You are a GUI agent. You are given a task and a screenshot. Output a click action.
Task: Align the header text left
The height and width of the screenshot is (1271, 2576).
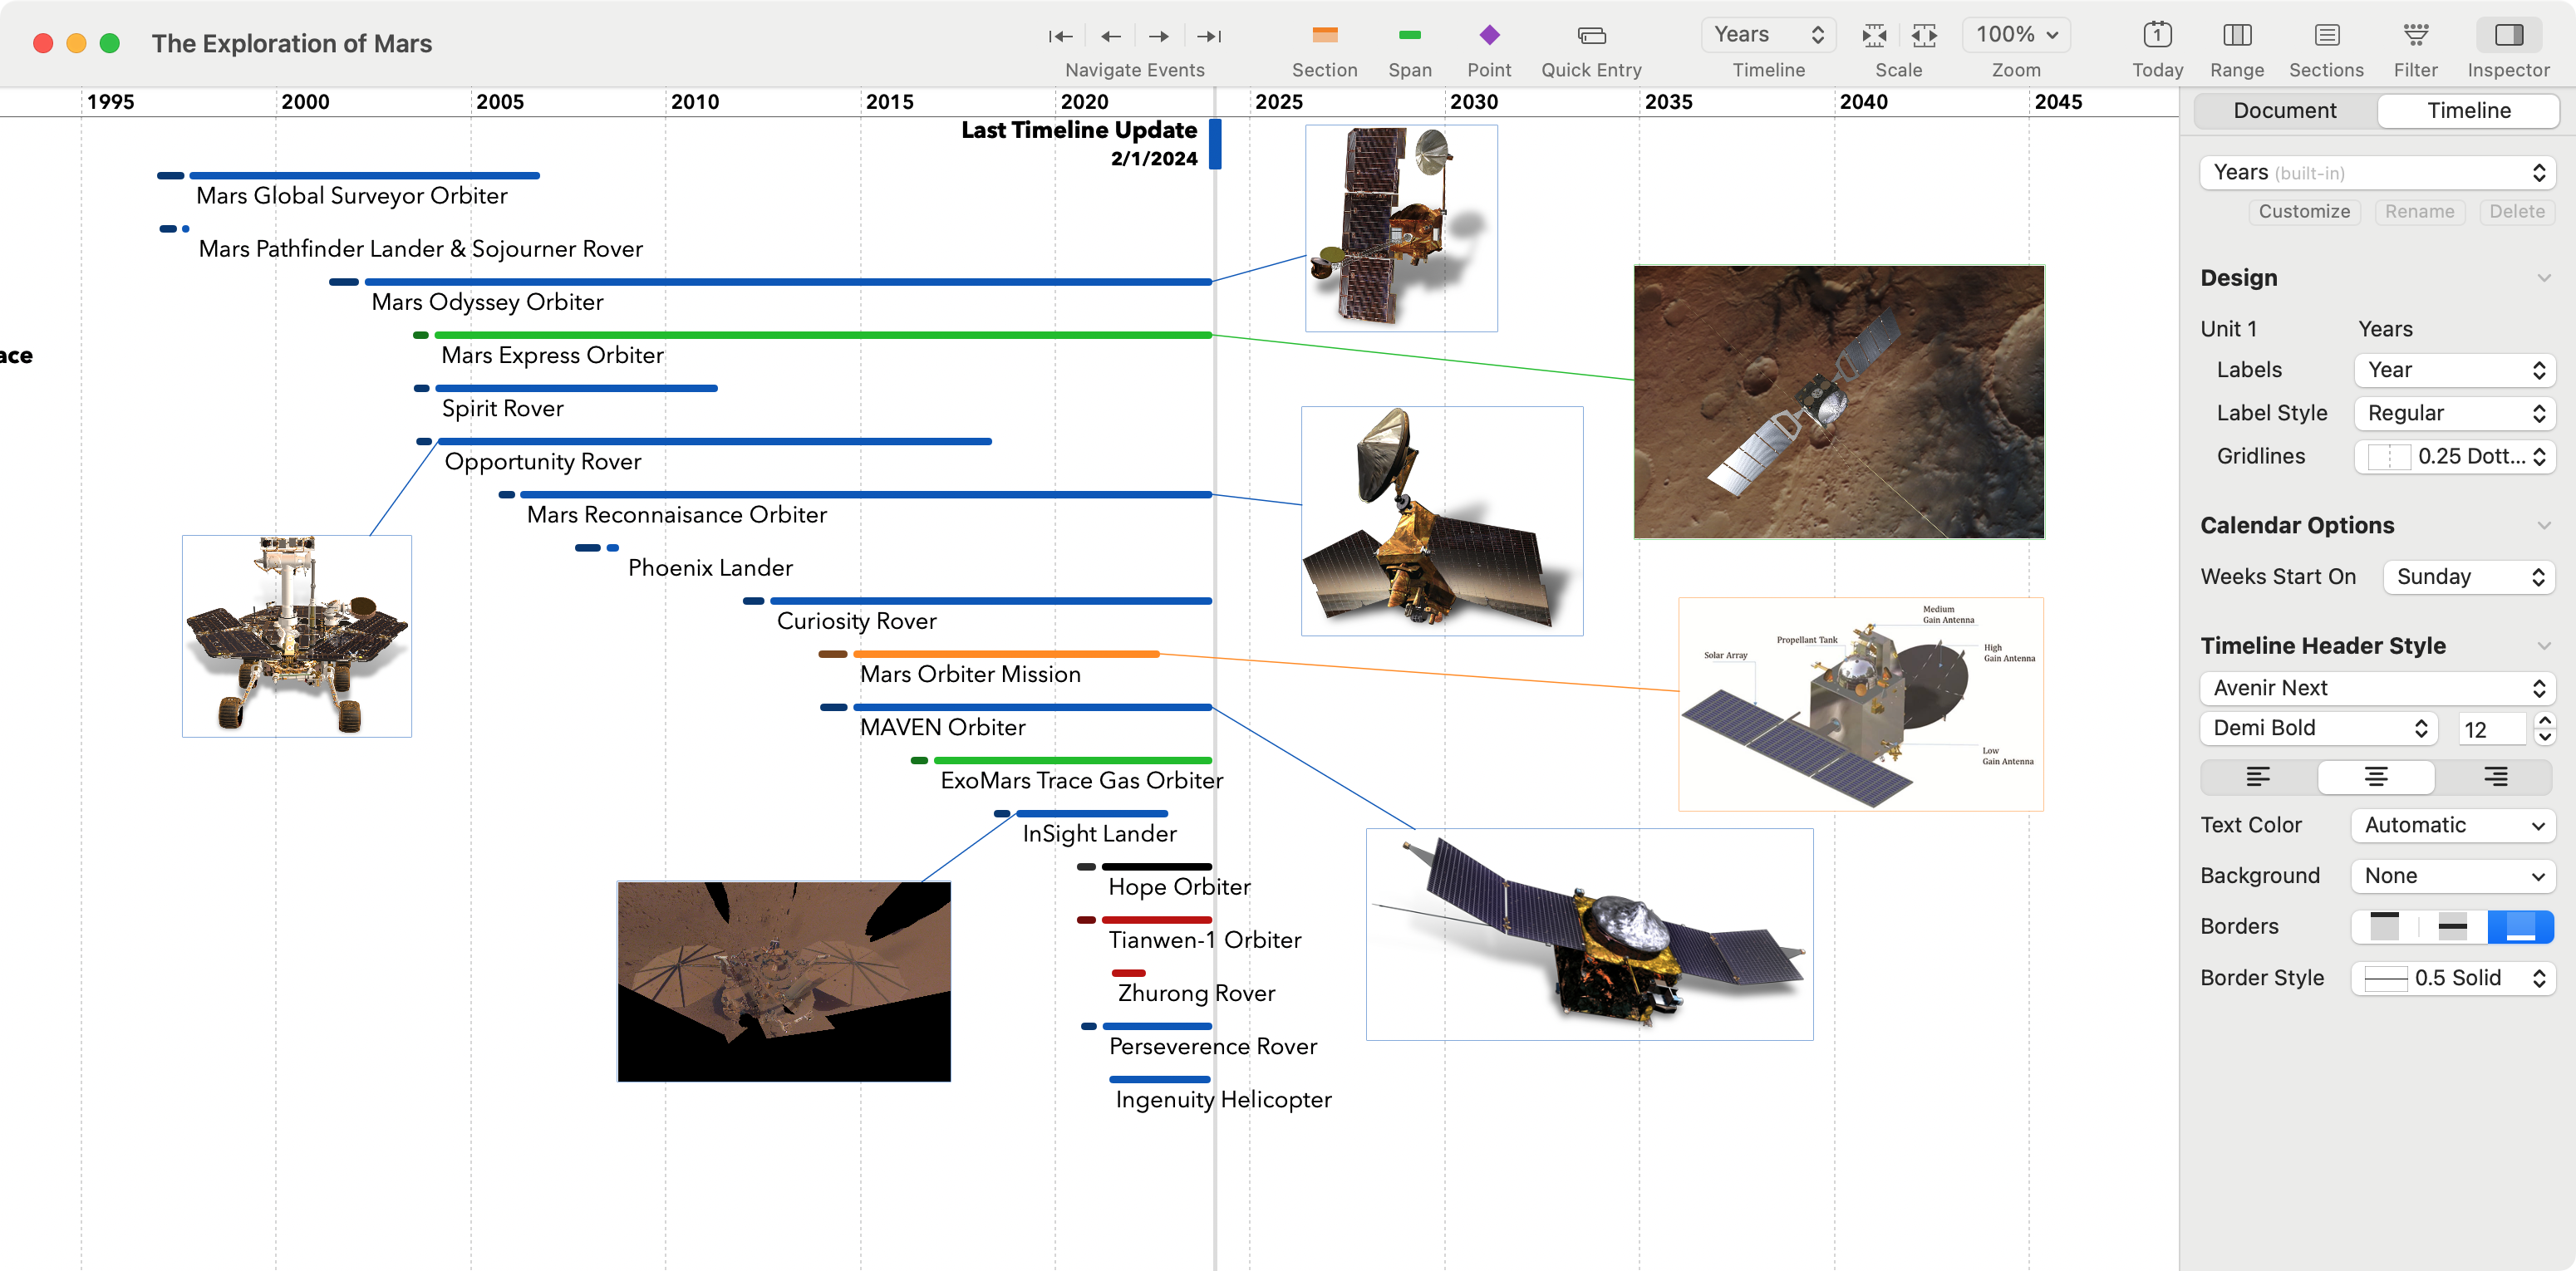2258,777
